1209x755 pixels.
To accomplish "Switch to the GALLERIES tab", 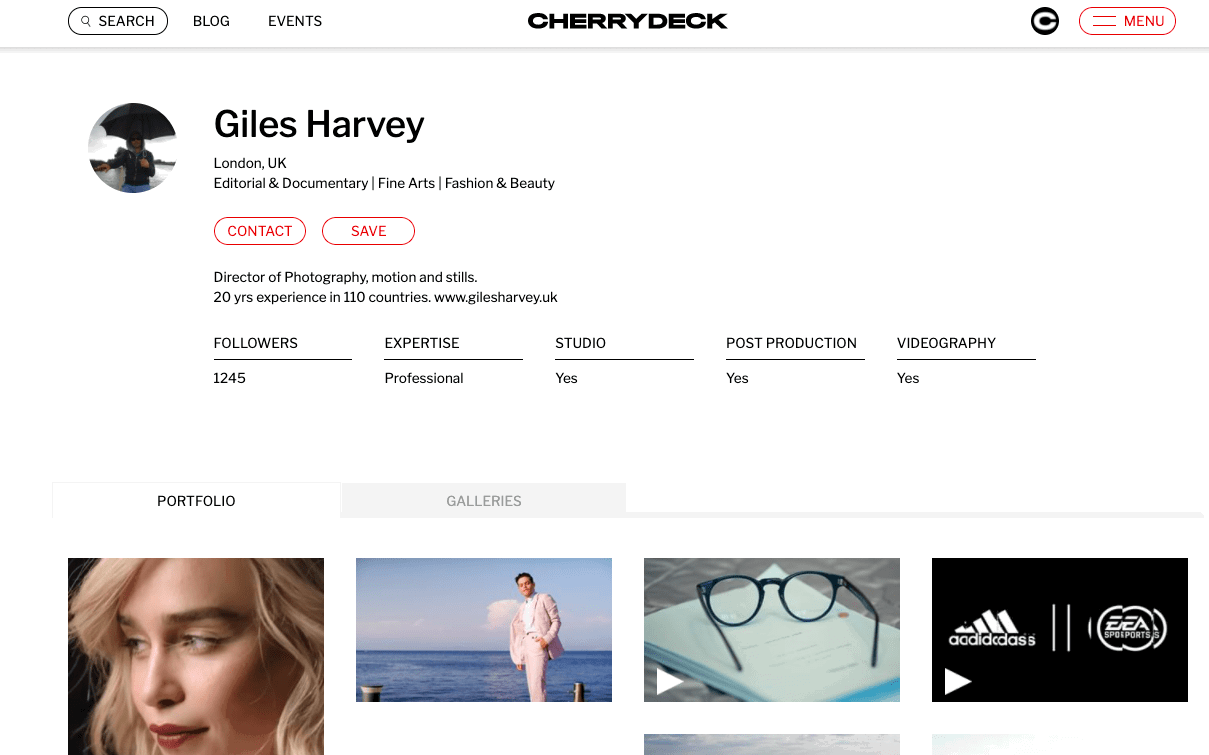I will [484, 501].
